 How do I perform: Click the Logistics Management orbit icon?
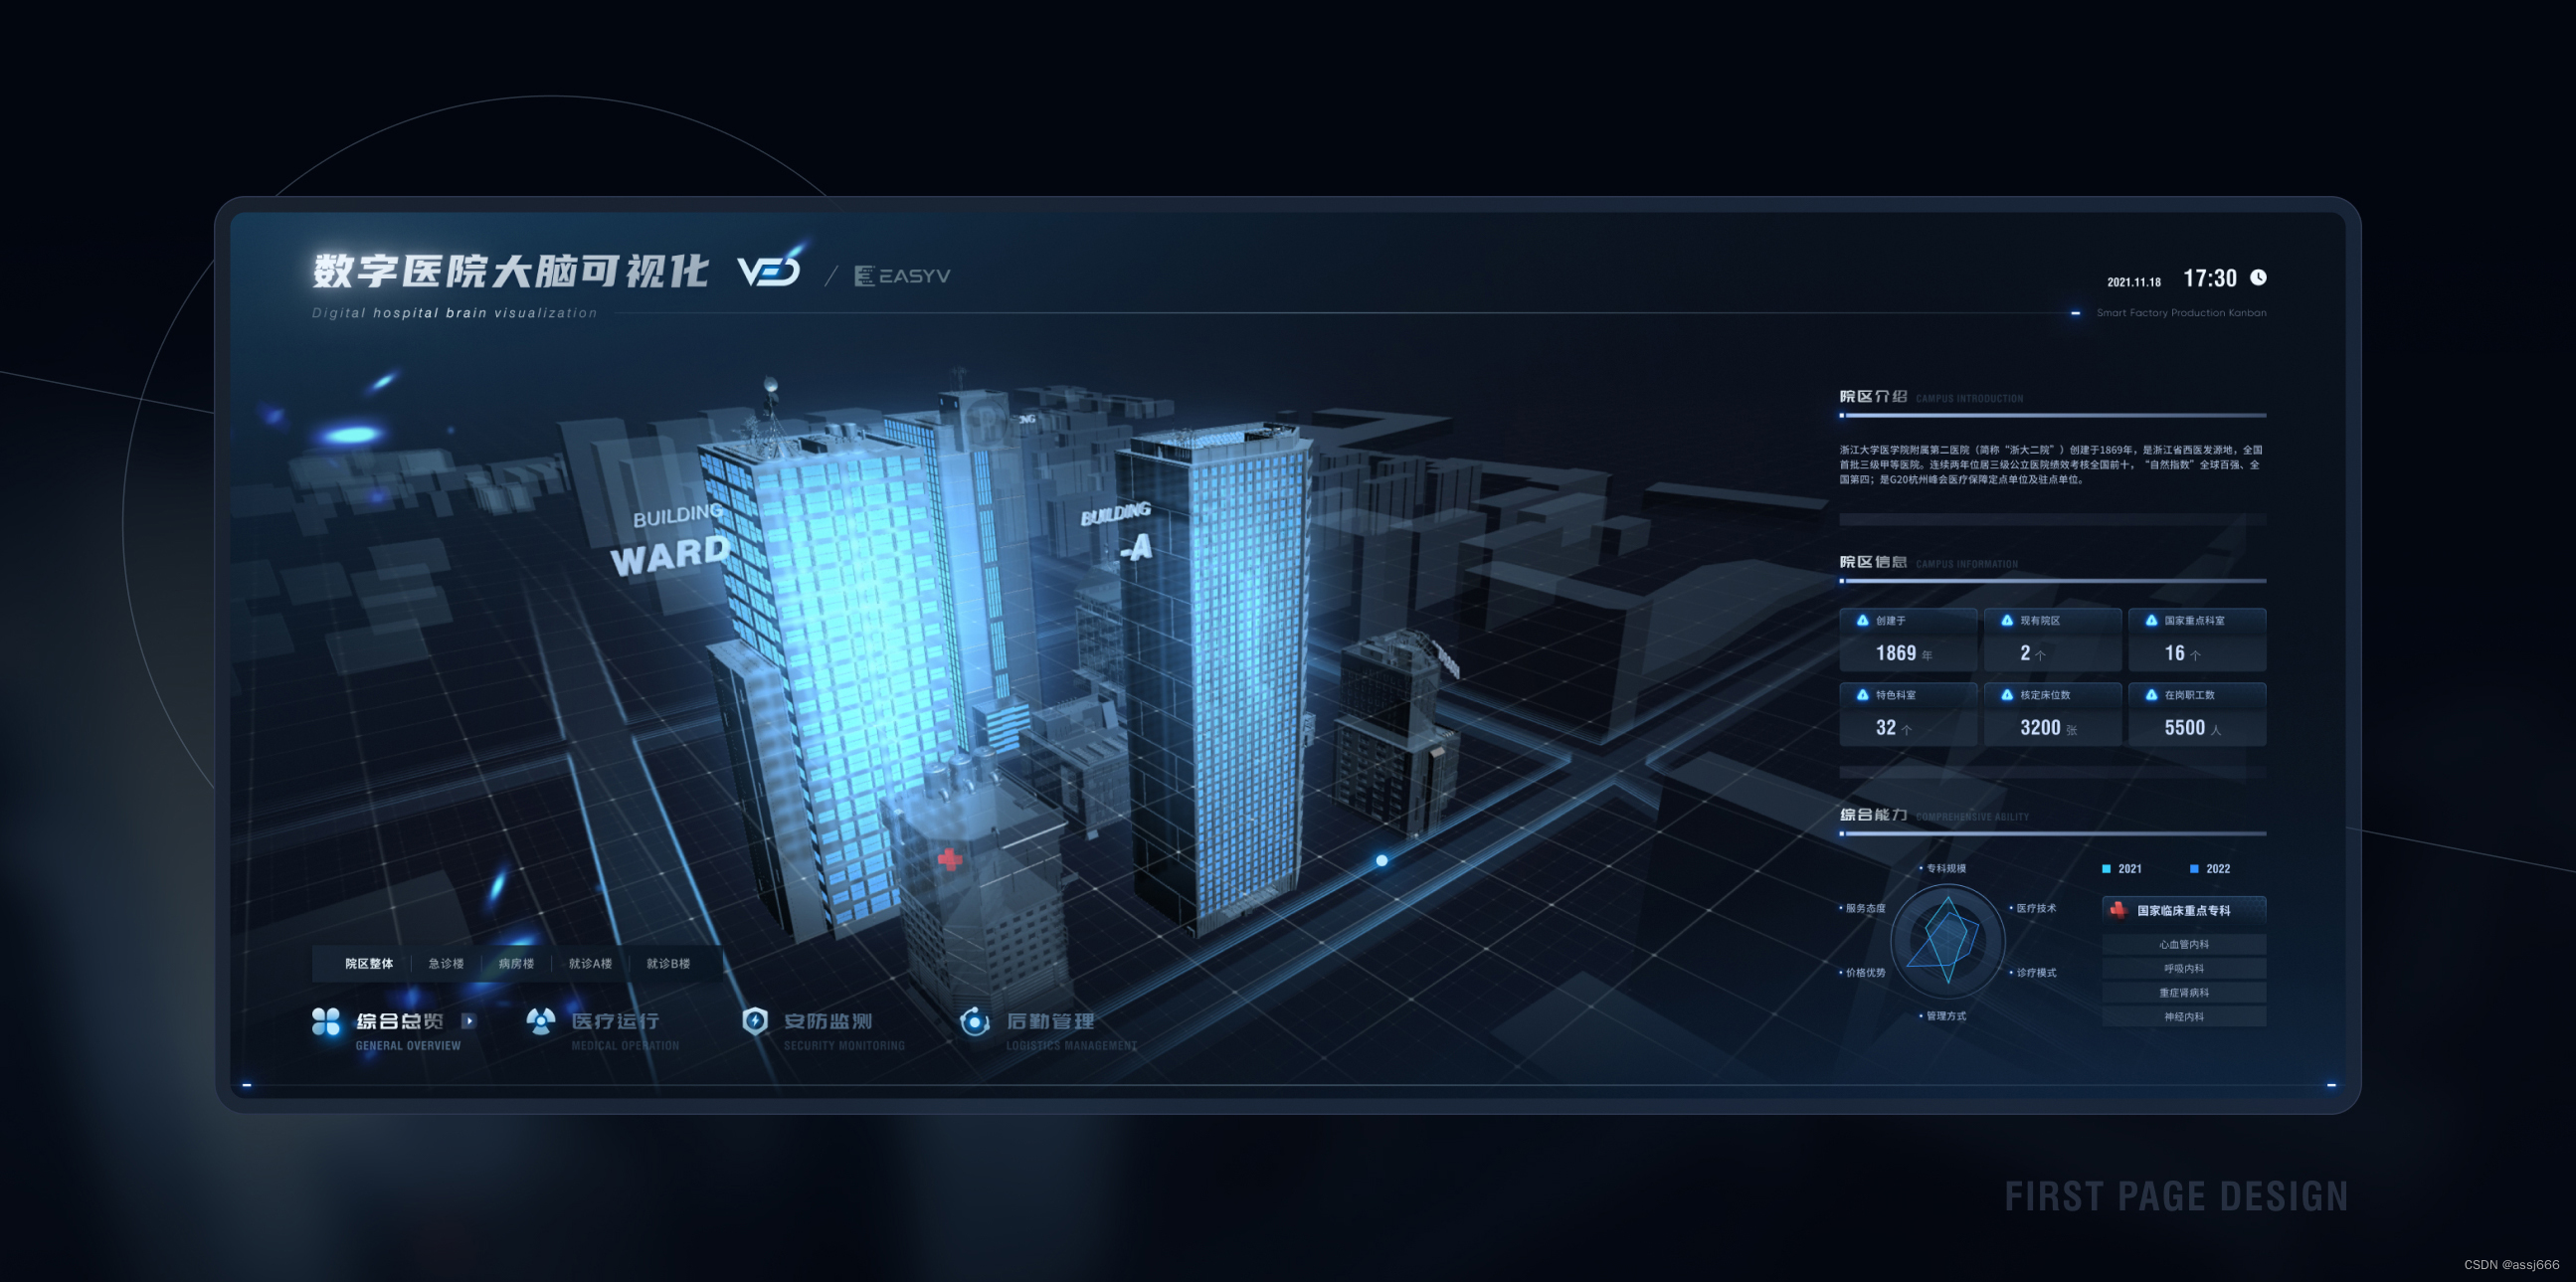974,1021
